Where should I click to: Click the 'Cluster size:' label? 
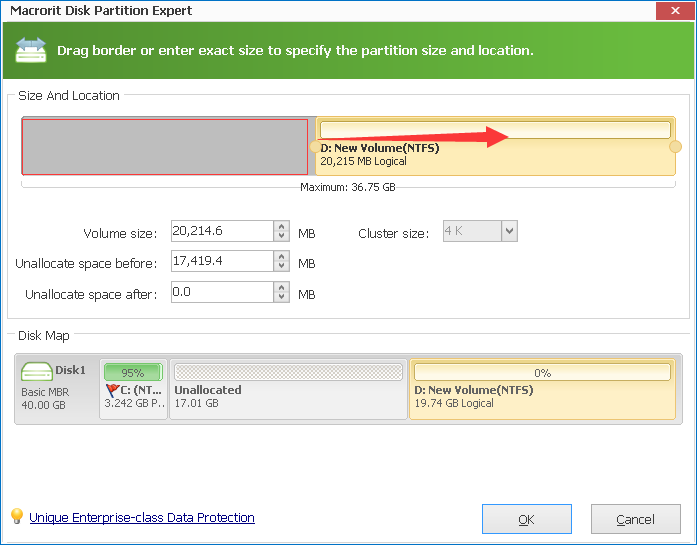click(393, 233)
